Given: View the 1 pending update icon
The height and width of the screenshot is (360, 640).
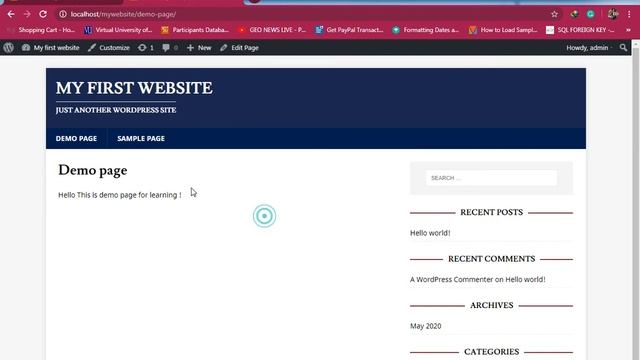Looking at the screenshot, I should pyautogui.click(x=146, y=48).
